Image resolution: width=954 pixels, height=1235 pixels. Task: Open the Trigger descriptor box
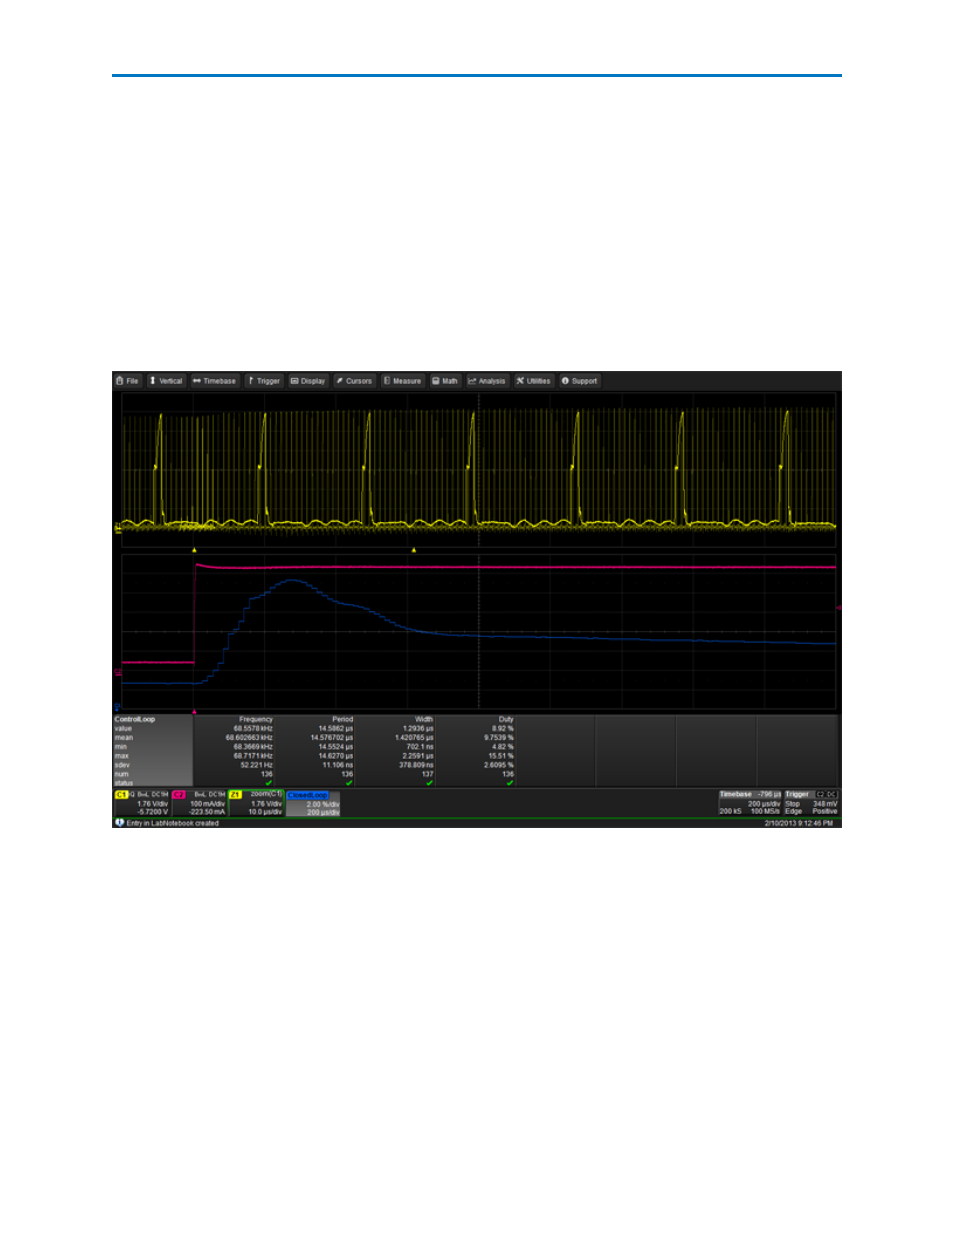[811, 803]
